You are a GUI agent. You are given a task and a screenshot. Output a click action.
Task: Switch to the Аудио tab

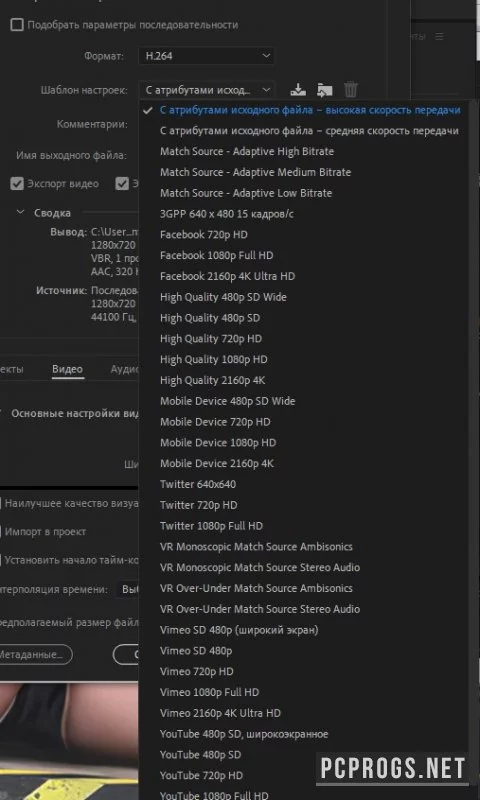point(124,369)
